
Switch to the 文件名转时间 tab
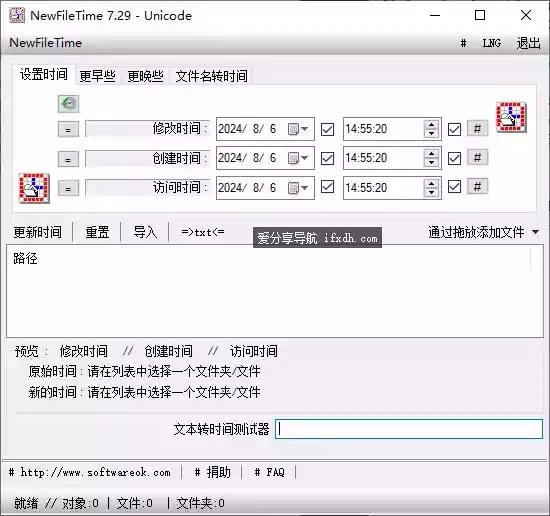(x=212, y=76)
